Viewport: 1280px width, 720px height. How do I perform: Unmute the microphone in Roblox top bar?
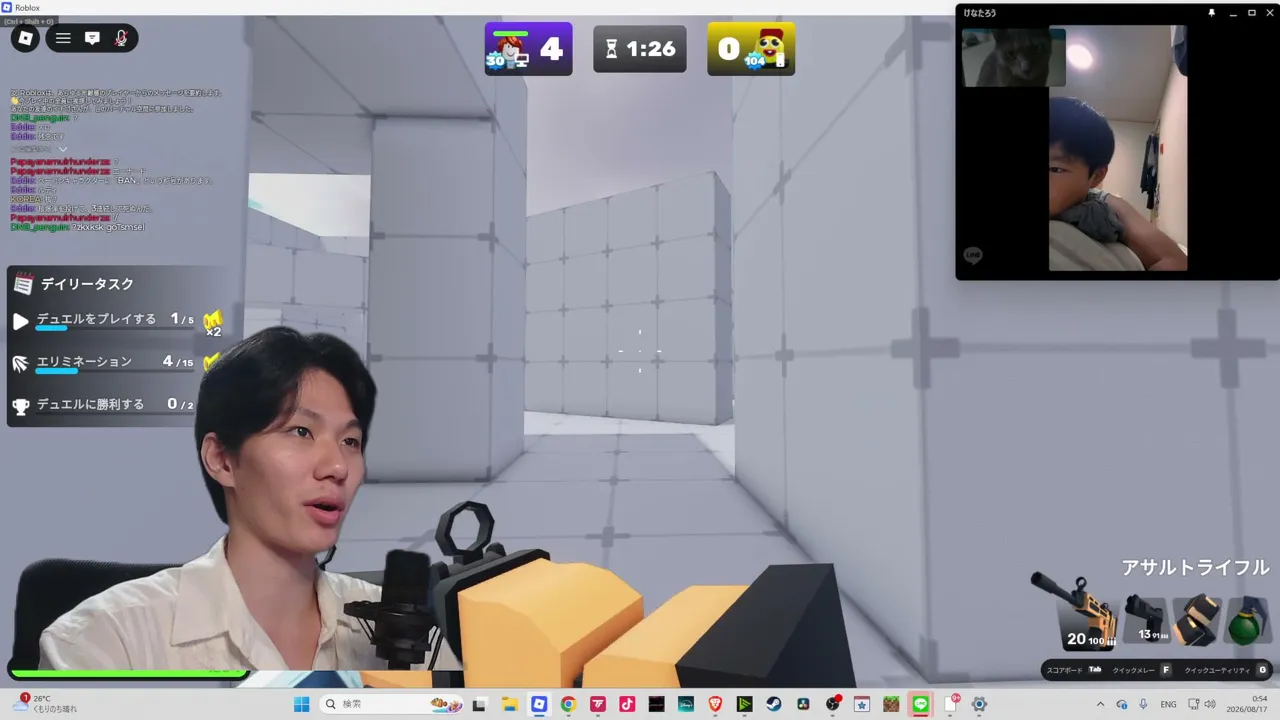pyautogui.click(x=121, y=38)
